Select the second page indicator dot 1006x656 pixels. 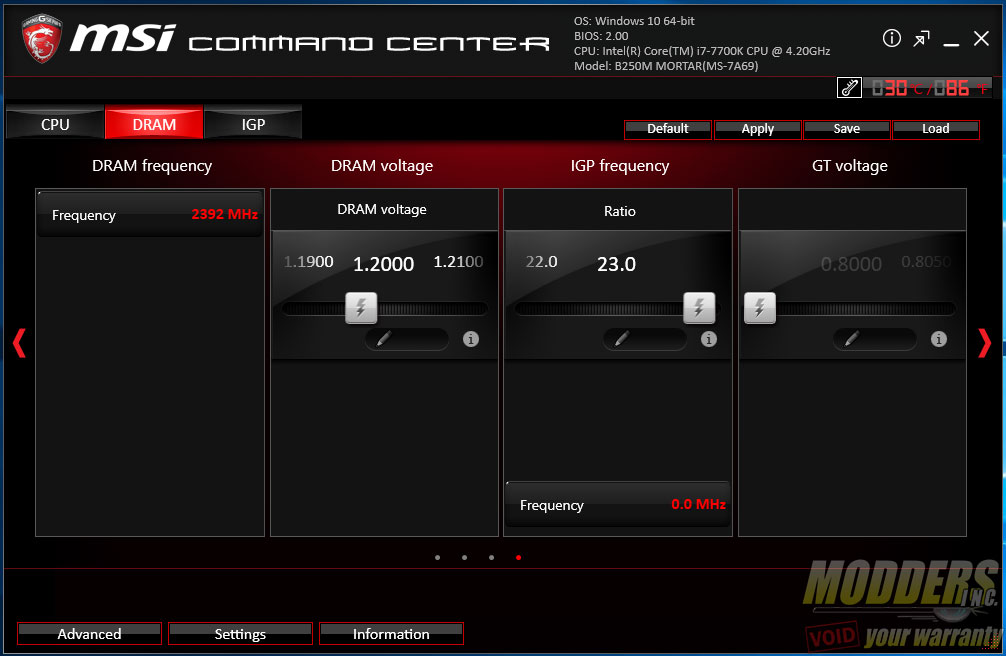(465, 557)
